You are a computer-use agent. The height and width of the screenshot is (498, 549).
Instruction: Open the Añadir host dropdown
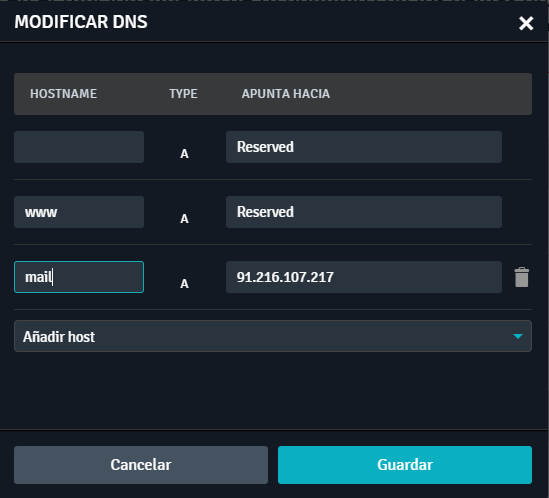pos(273,336)
